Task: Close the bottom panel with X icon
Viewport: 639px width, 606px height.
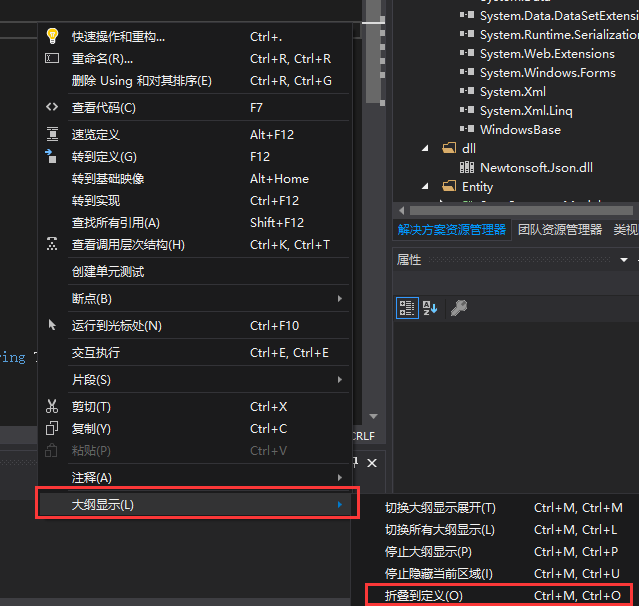Action: coord(372,463)
